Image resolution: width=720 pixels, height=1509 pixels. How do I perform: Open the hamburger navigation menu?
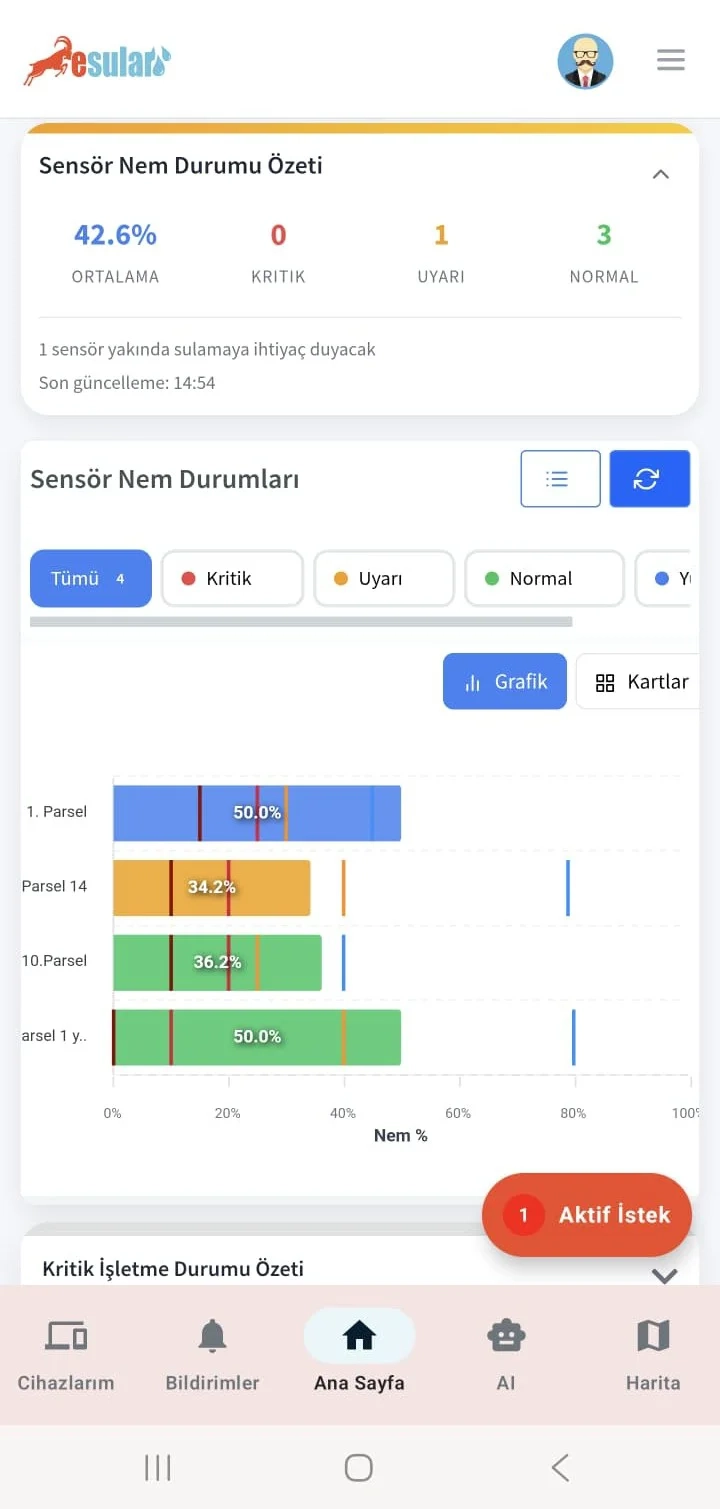coord(670,60)
